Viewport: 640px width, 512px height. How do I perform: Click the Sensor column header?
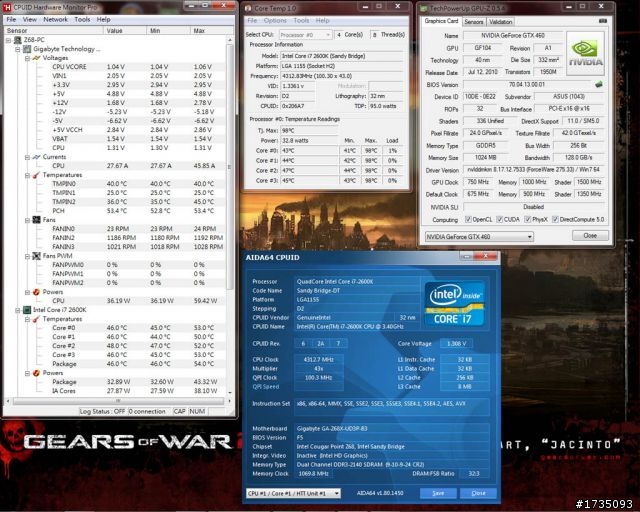click(53, 31)
